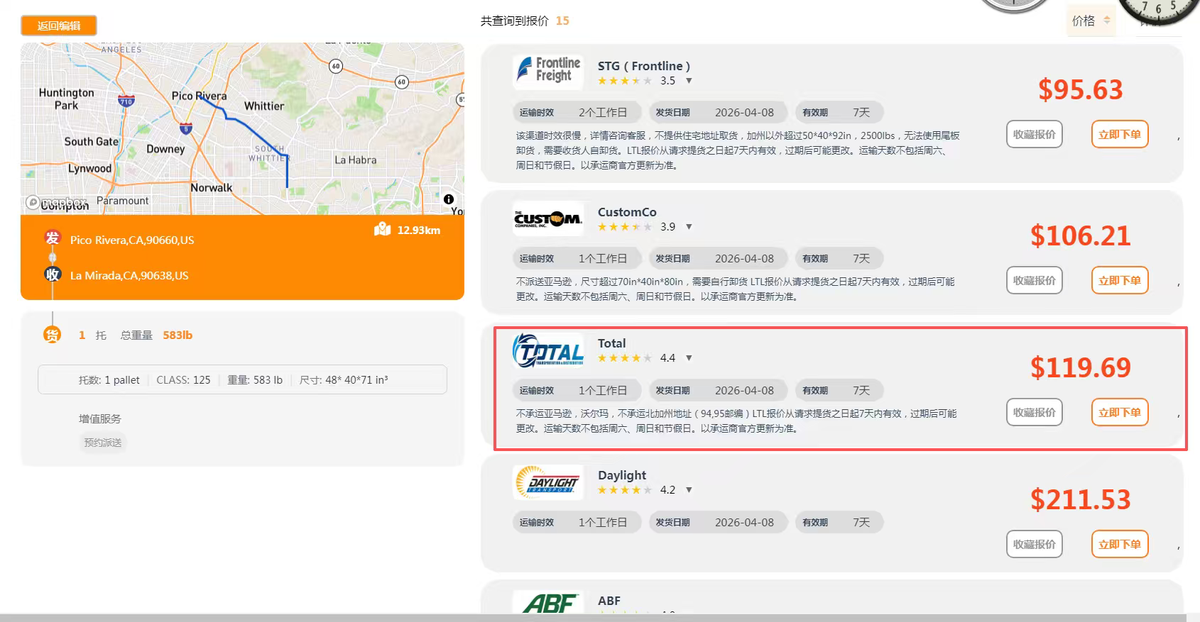1200x622 pixels.
Task: Order the $95.63 STG quote now
Action: [1120, 134]
